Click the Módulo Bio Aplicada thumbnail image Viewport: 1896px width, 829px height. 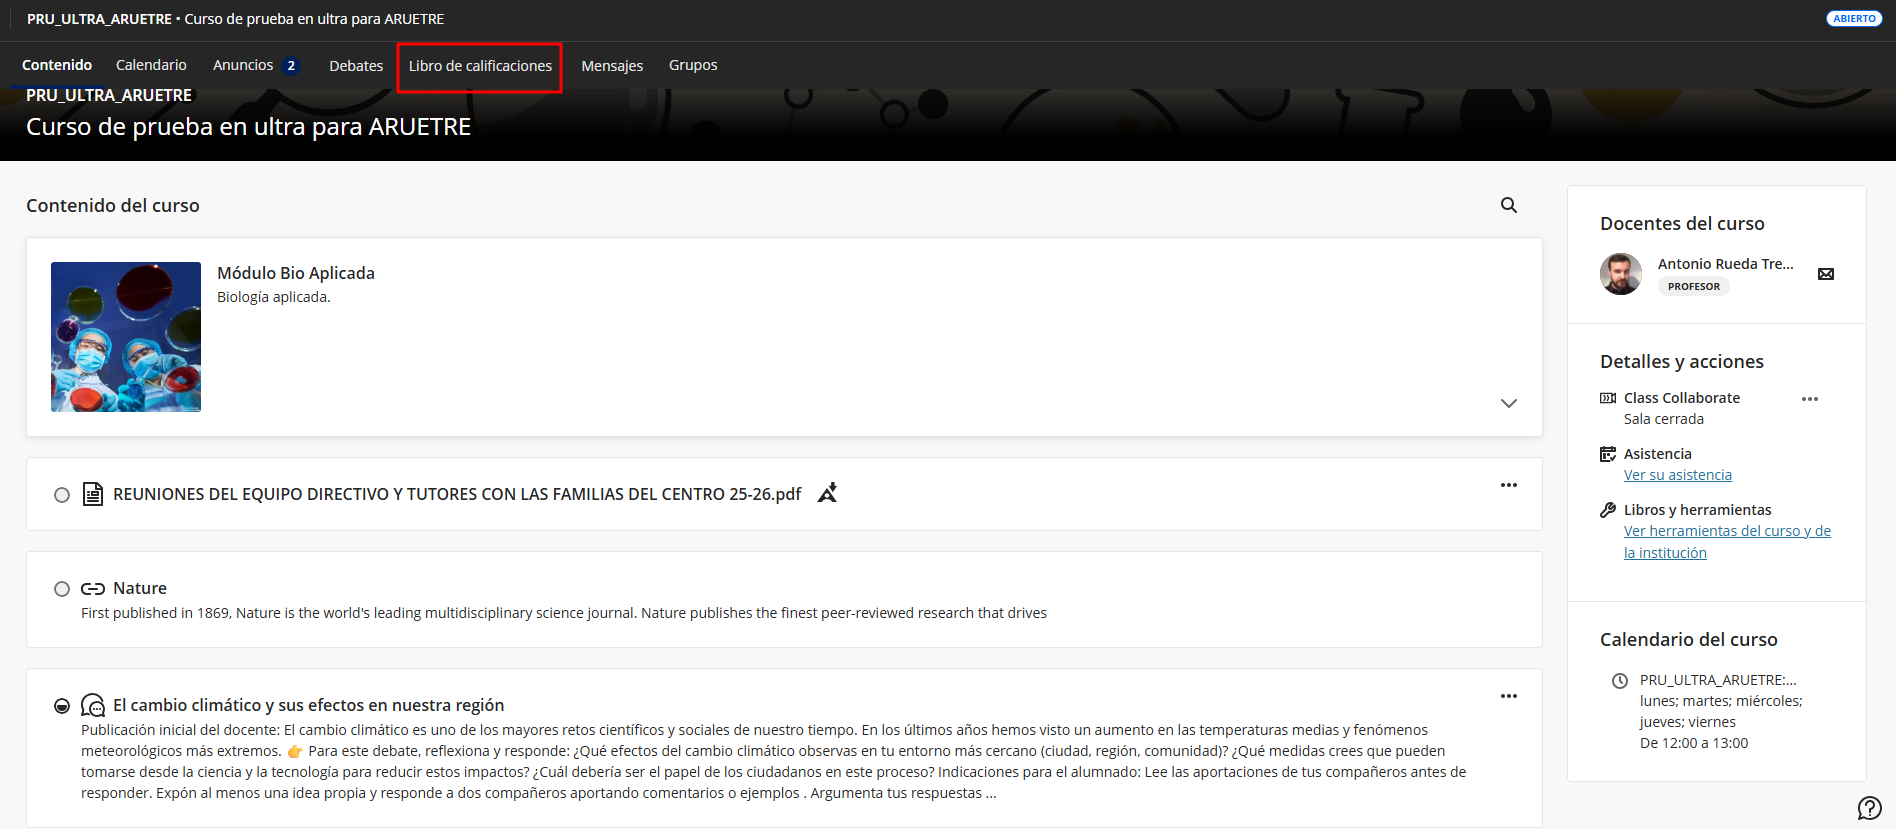pos(126,337)
